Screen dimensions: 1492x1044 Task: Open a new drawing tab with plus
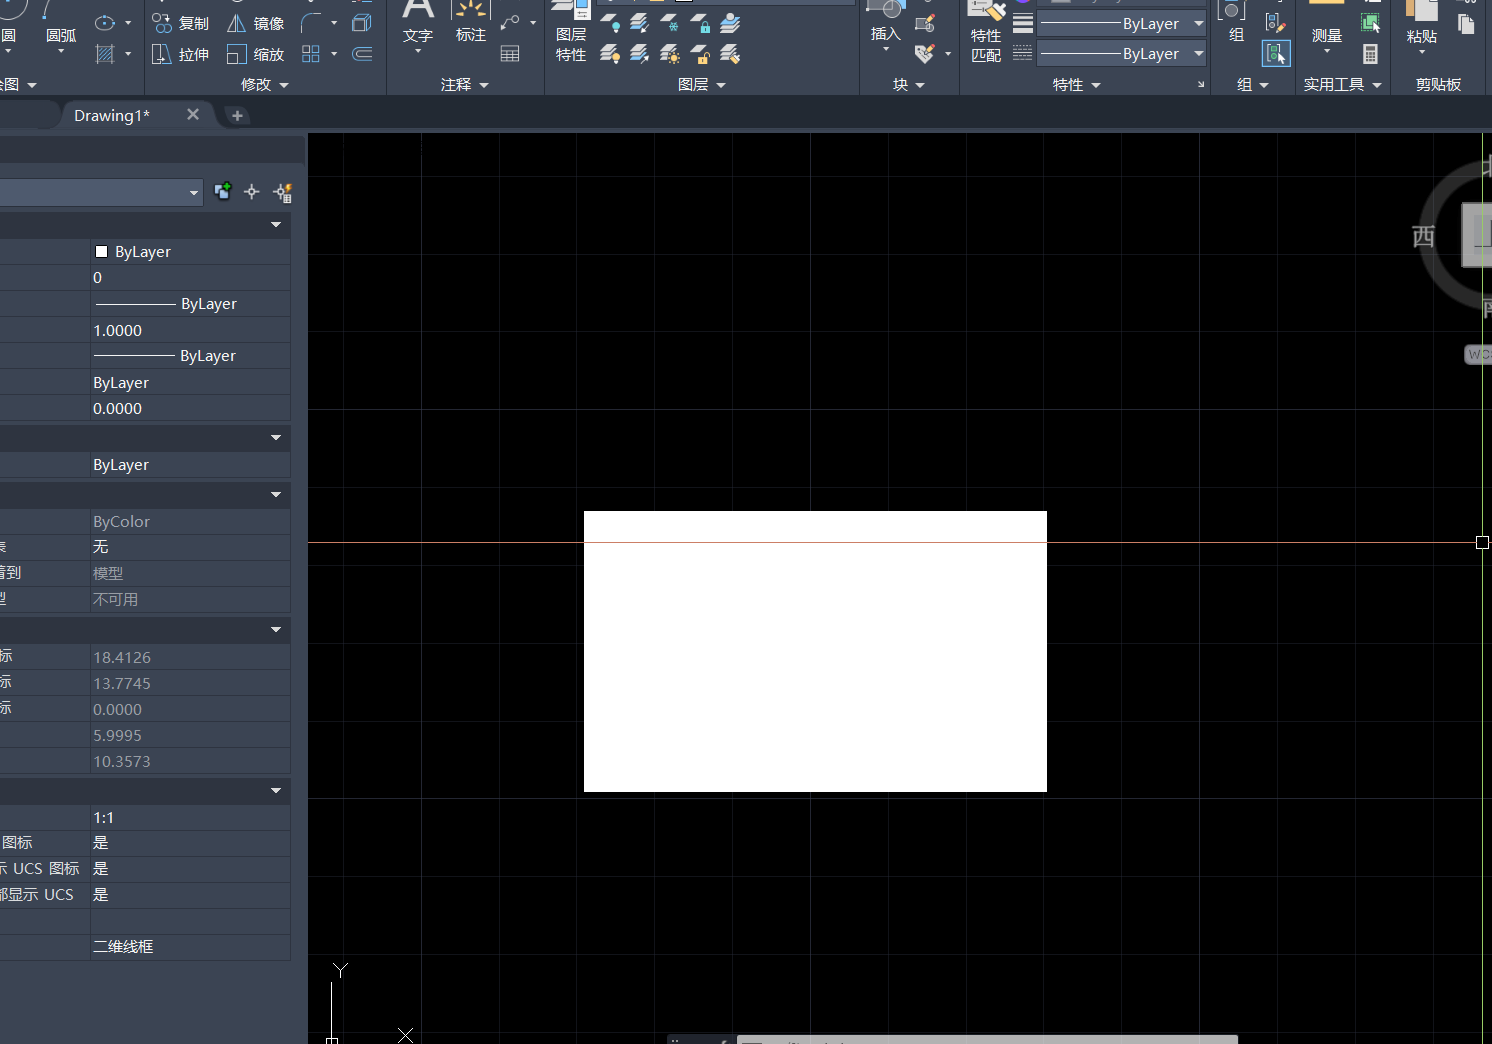(237, 116)
